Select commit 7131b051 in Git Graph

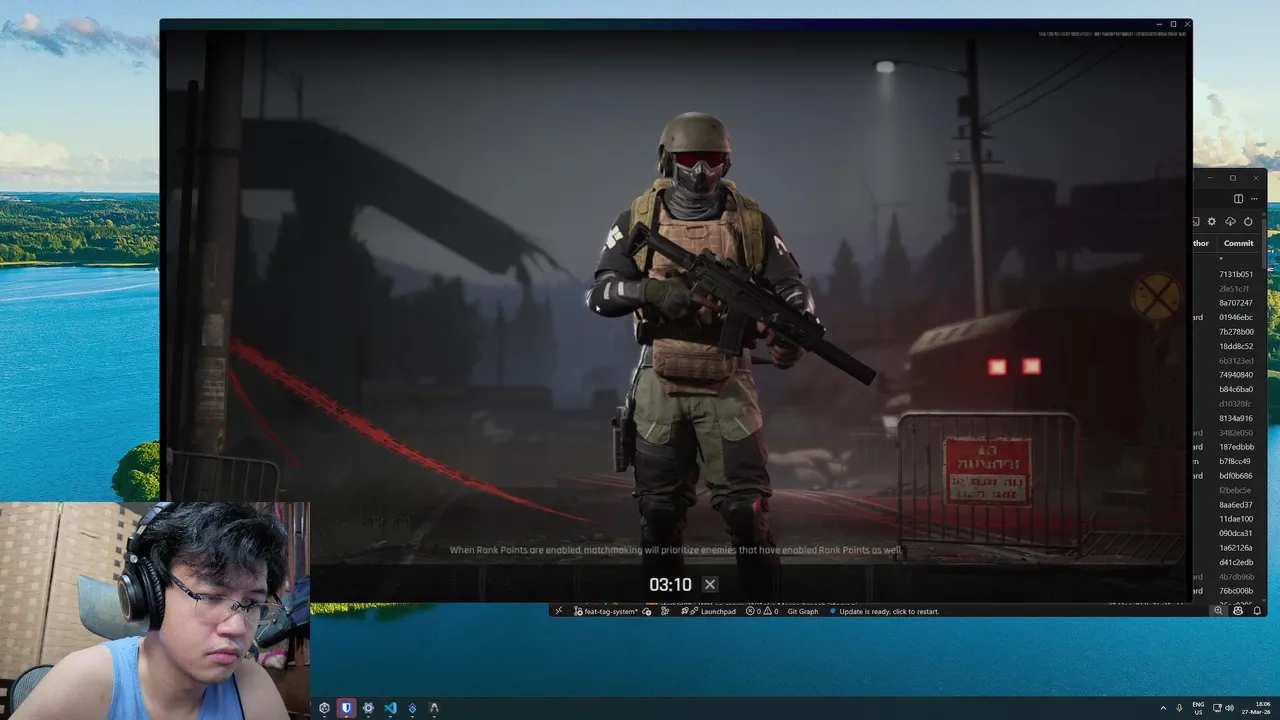(x=1236, y=274)
